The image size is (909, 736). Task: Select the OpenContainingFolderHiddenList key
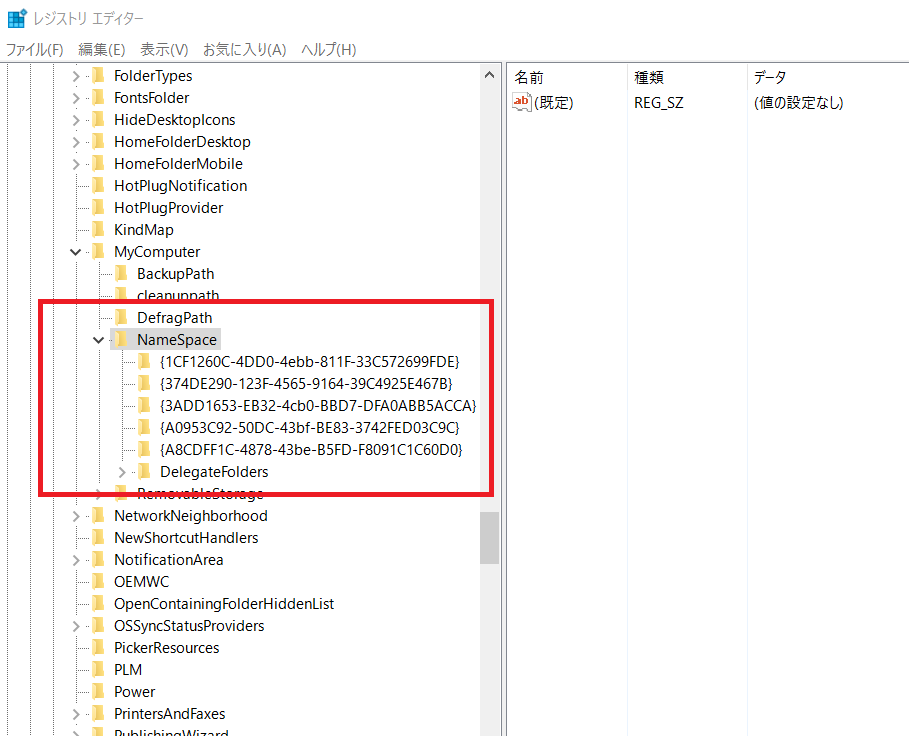pos(224,604)
